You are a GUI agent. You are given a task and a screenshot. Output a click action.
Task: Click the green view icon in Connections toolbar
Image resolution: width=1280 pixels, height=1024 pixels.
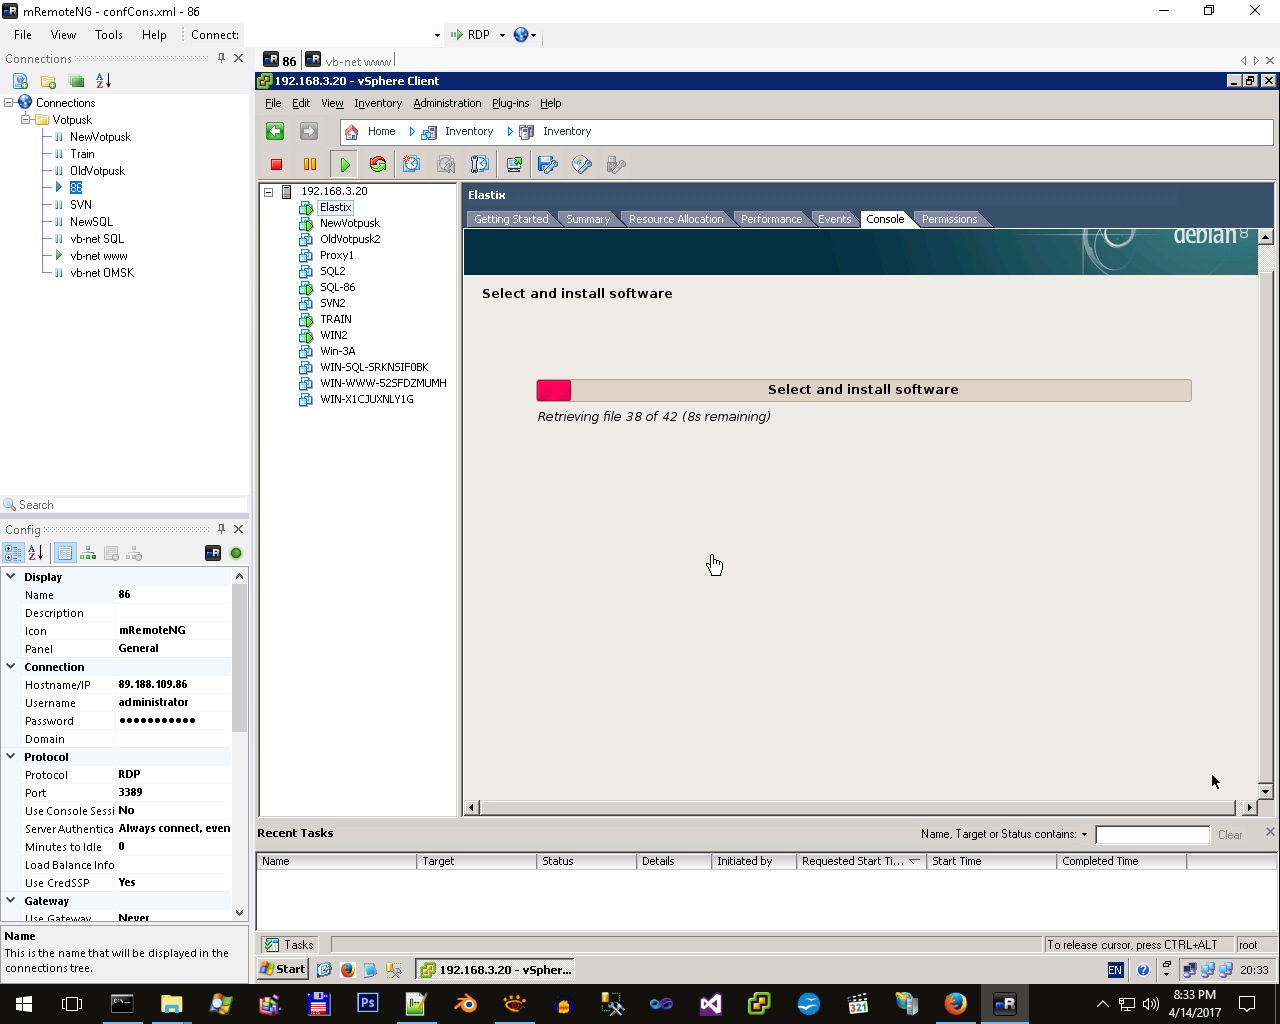(76, 81)
